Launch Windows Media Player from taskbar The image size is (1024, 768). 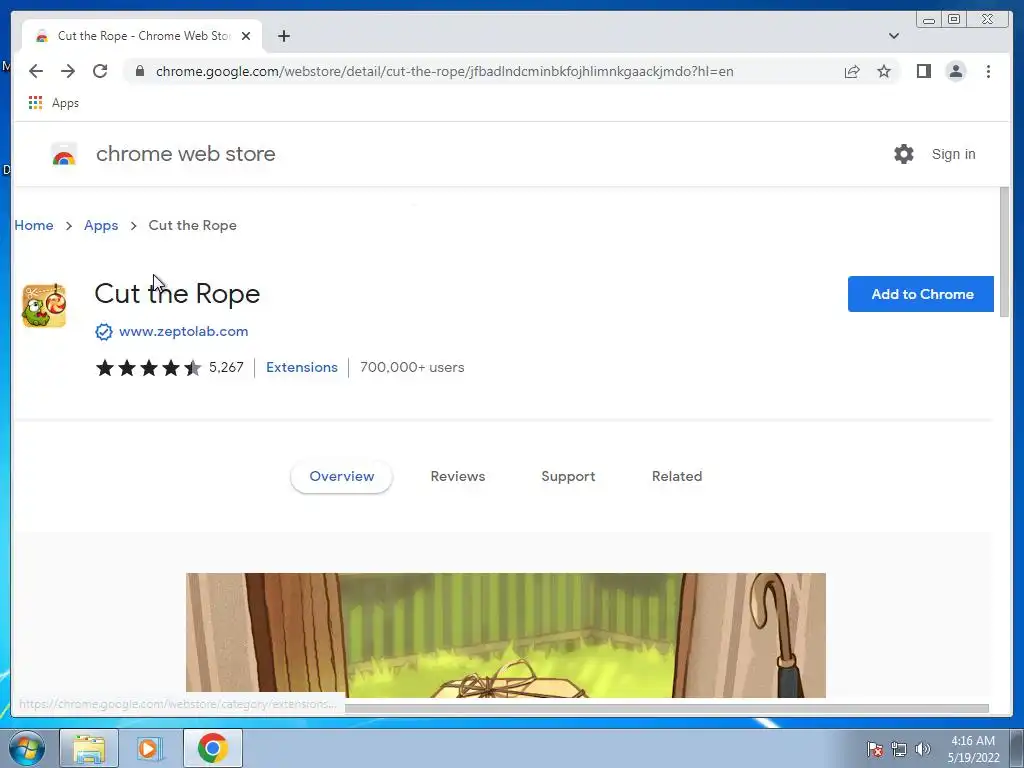pyautogui.click(x=149, y=748)
